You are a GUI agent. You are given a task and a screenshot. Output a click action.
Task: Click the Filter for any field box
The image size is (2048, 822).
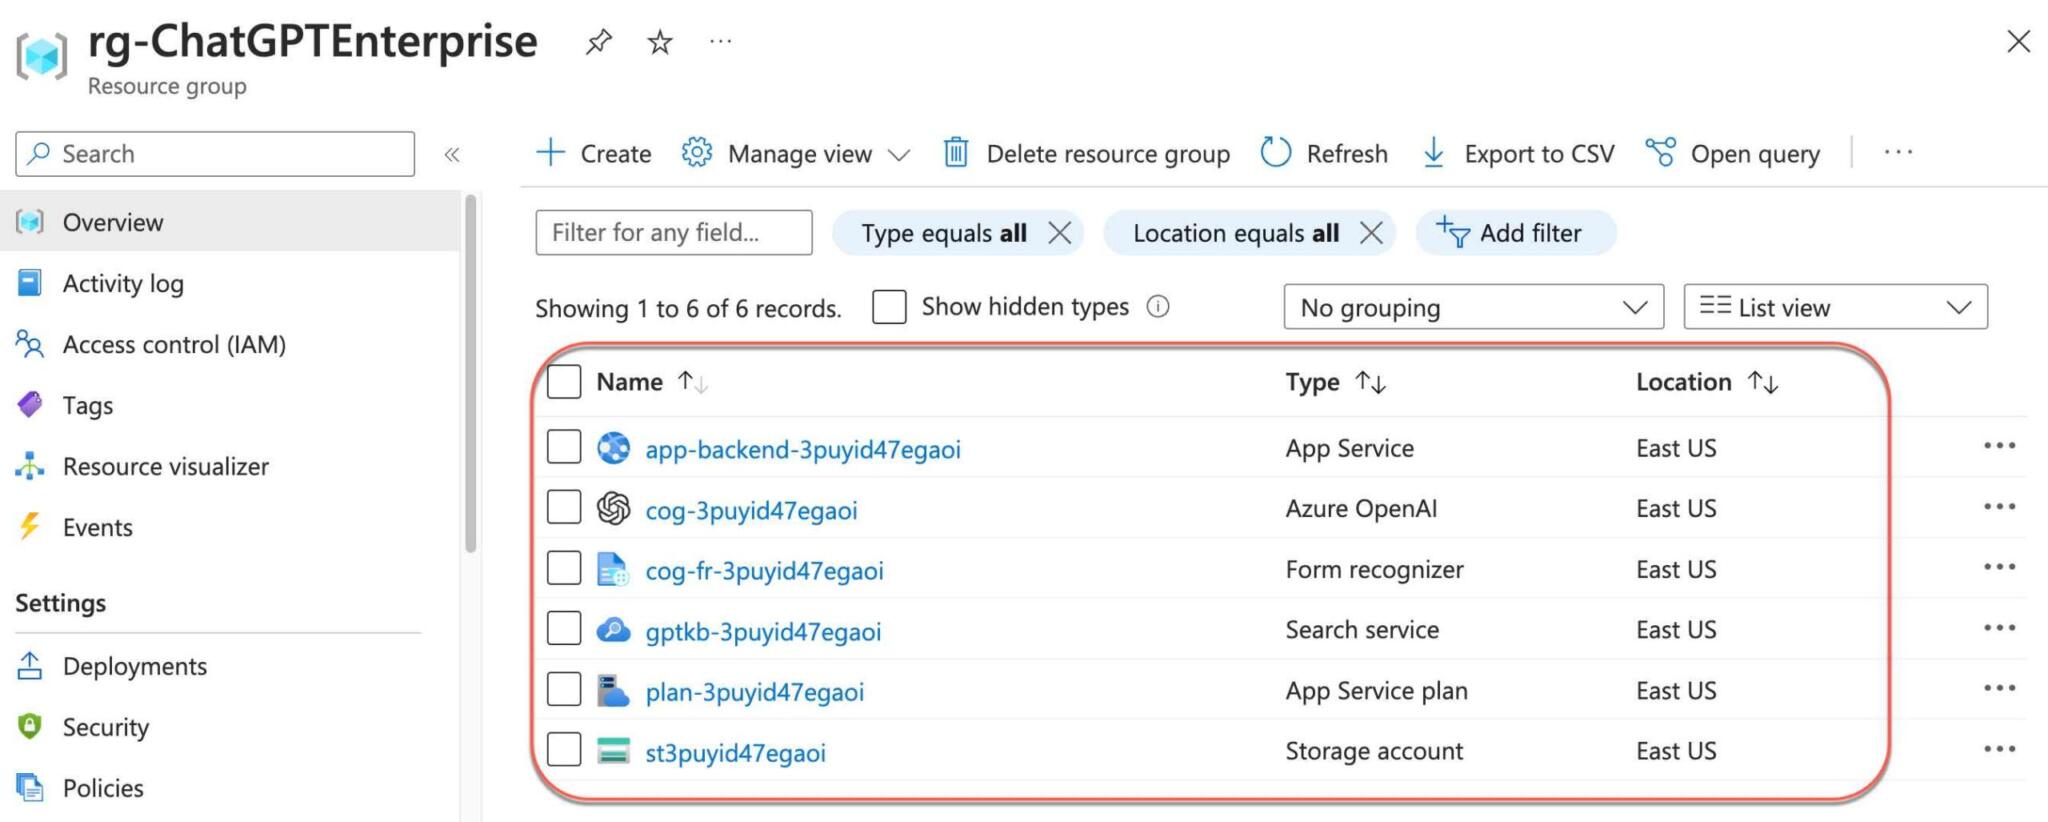click(x=674, y=233)
